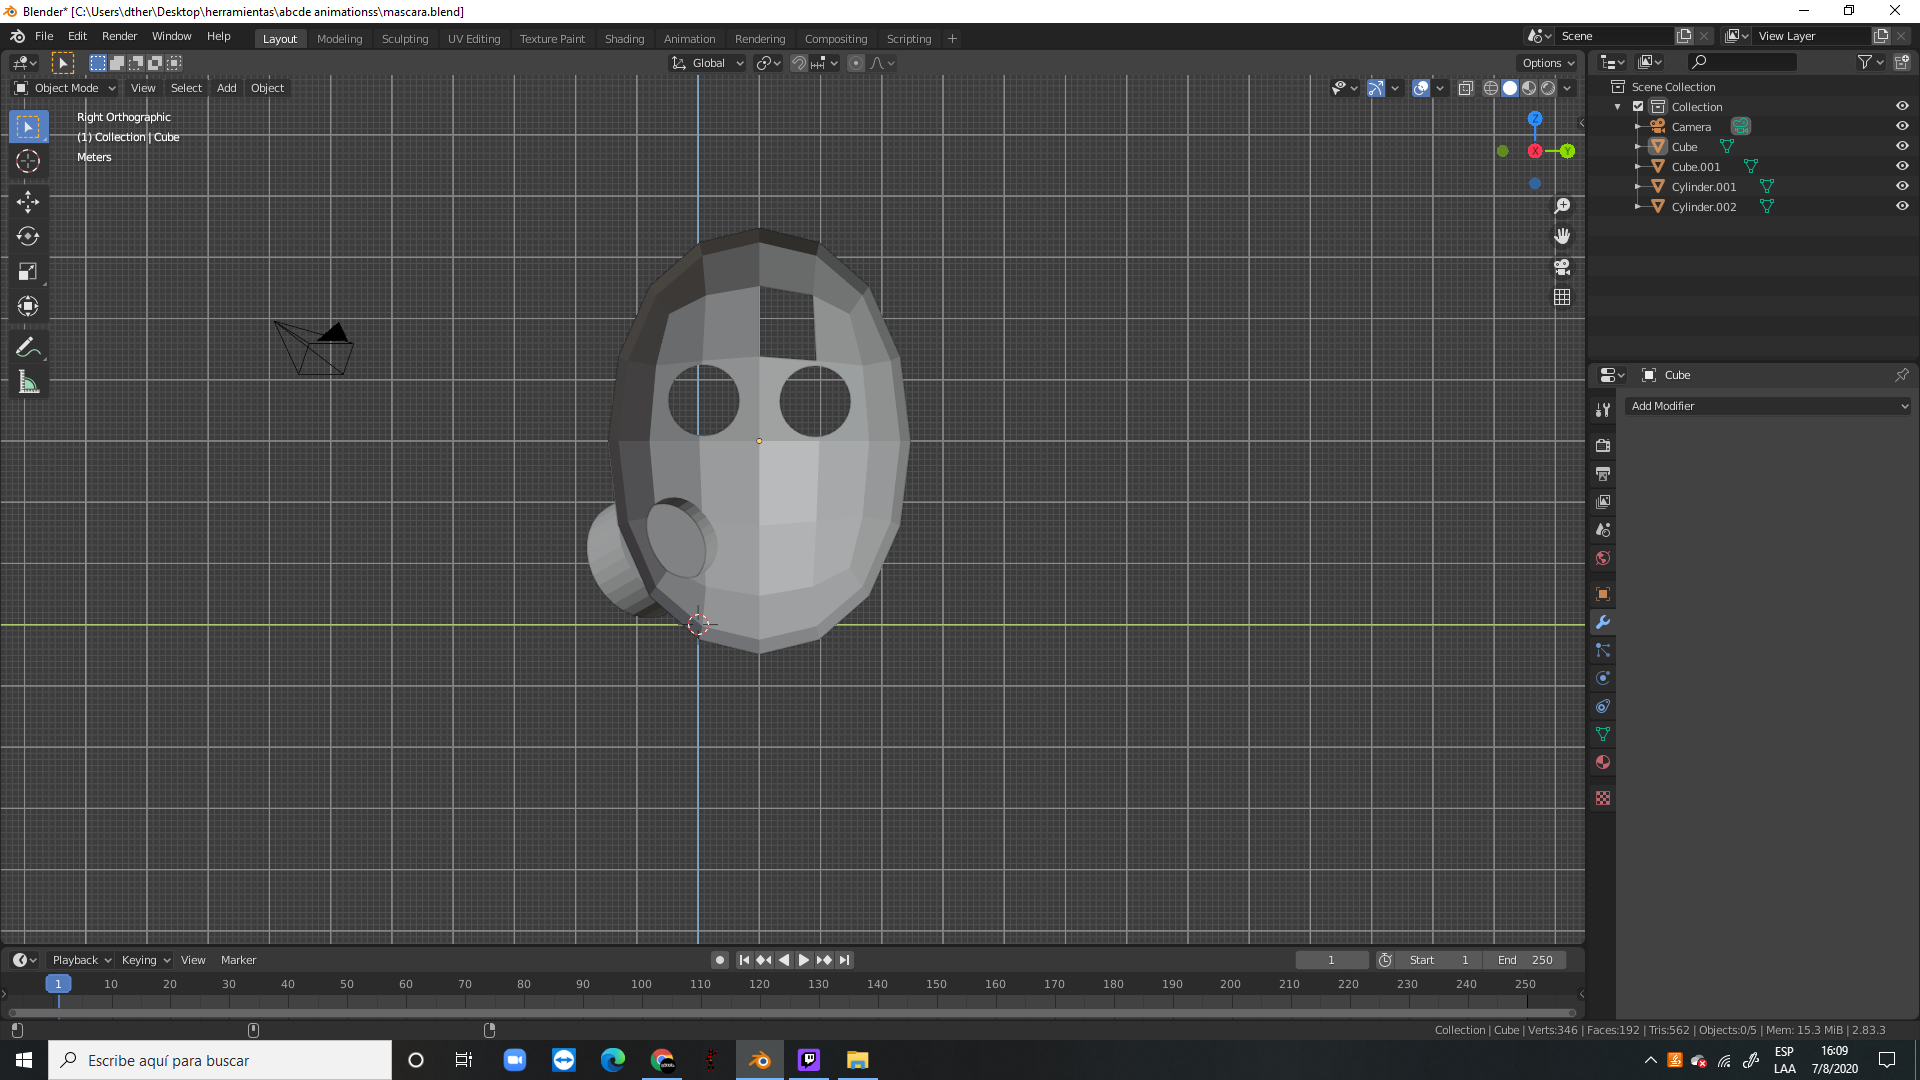The width and height of the screenshot is (1920, 1080).
Task: Click the Cursor tool
Action: (28, 161)
